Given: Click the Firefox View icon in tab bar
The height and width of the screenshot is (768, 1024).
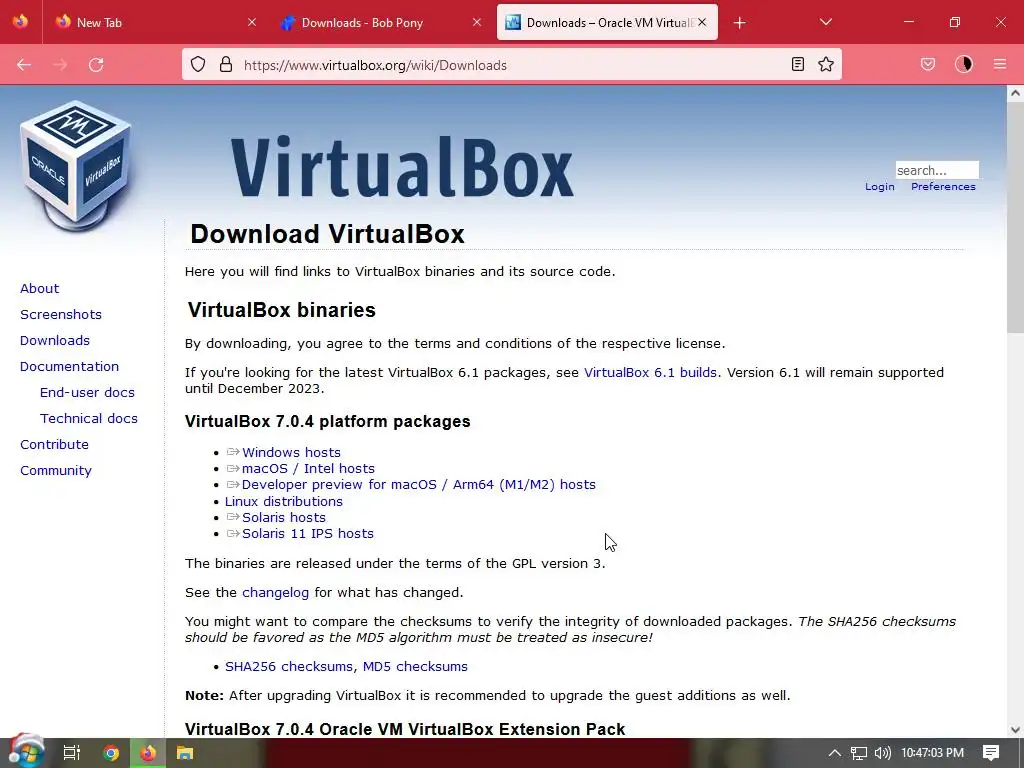Looking at the screenshot, I should [20, 22].
